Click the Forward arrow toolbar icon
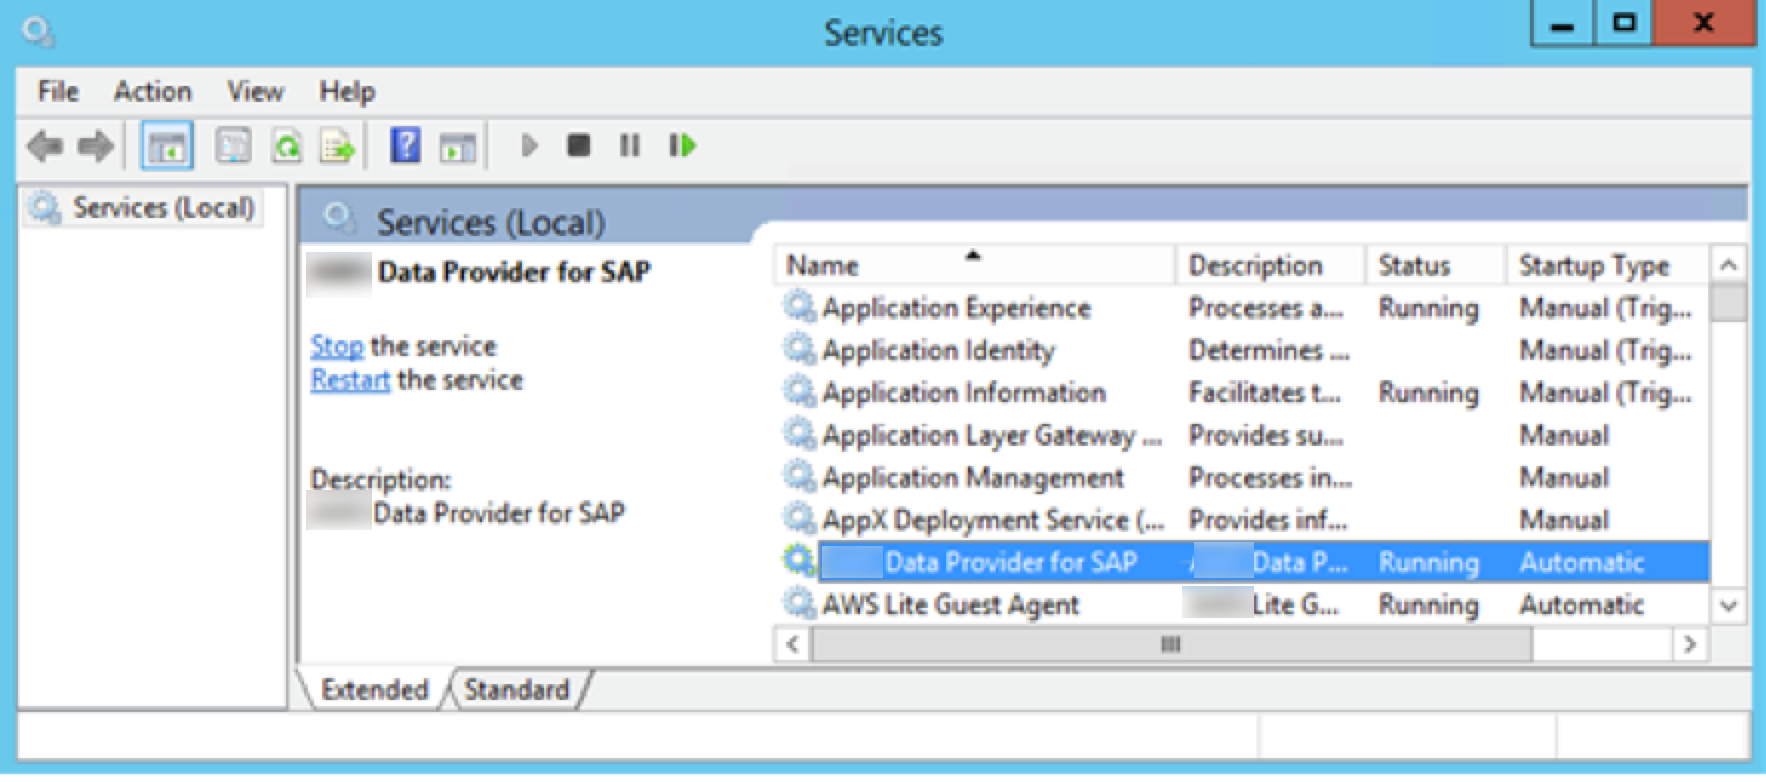This screenshot has height=782, width=1766. pos(96,147)
